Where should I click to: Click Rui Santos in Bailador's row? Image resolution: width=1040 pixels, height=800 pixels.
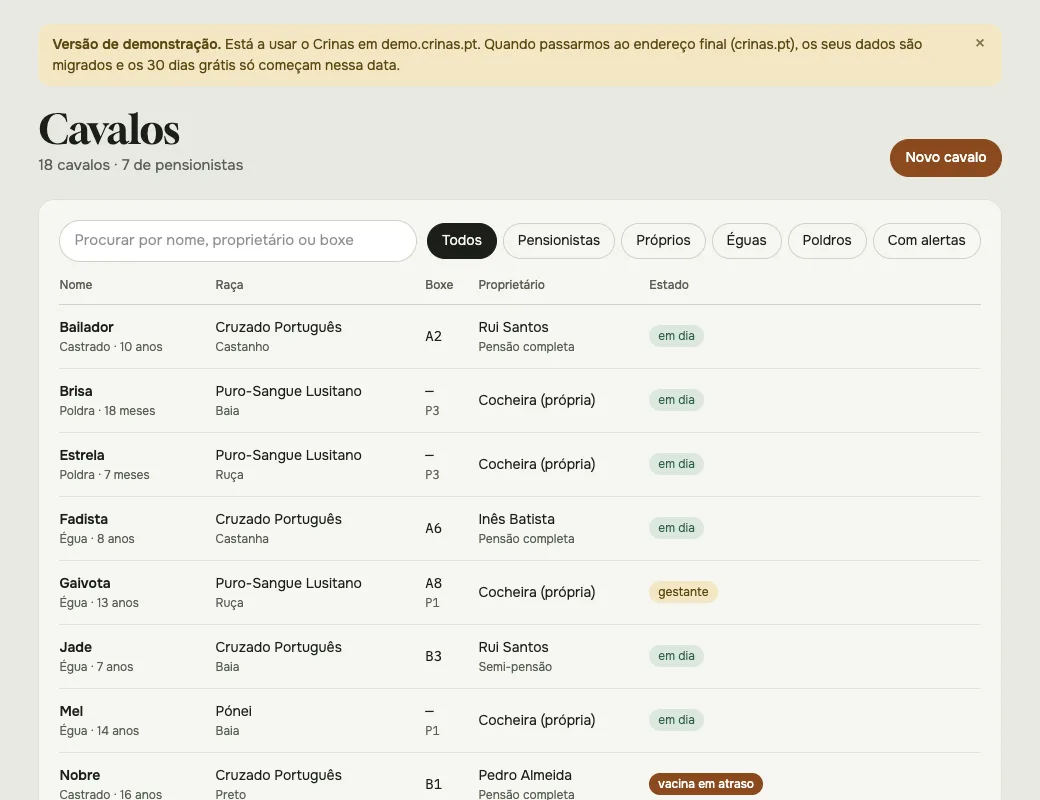pyautogui.click(x=513, y=327)
